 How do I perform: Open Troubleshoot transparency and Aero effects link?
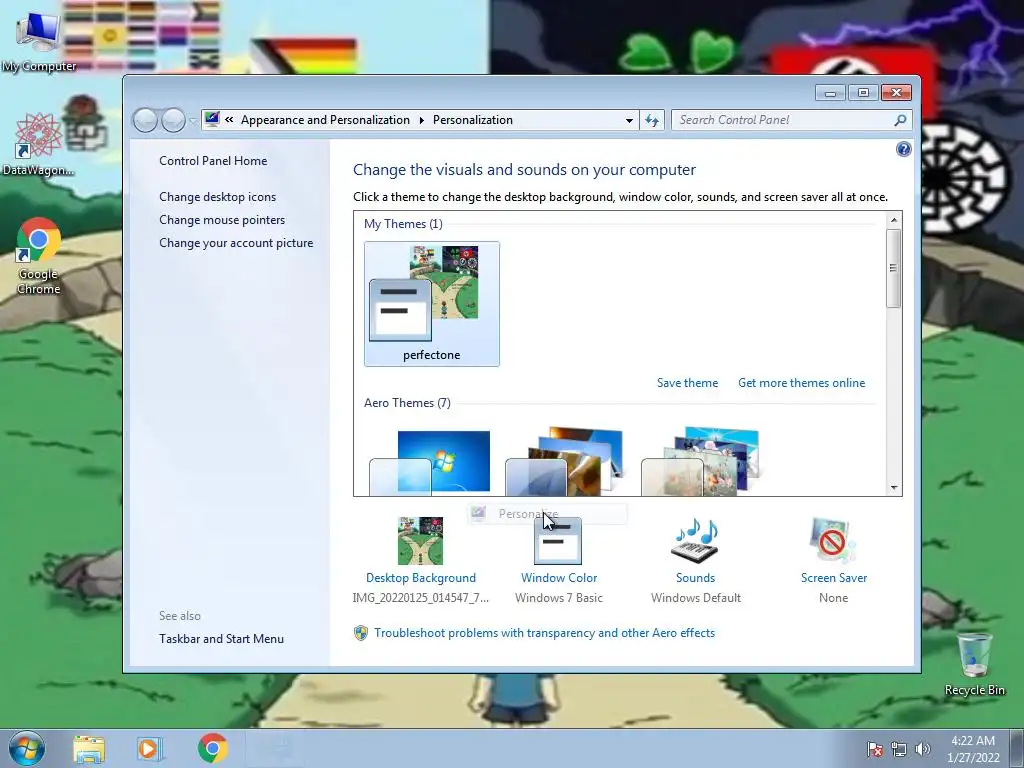click(544, 633)
